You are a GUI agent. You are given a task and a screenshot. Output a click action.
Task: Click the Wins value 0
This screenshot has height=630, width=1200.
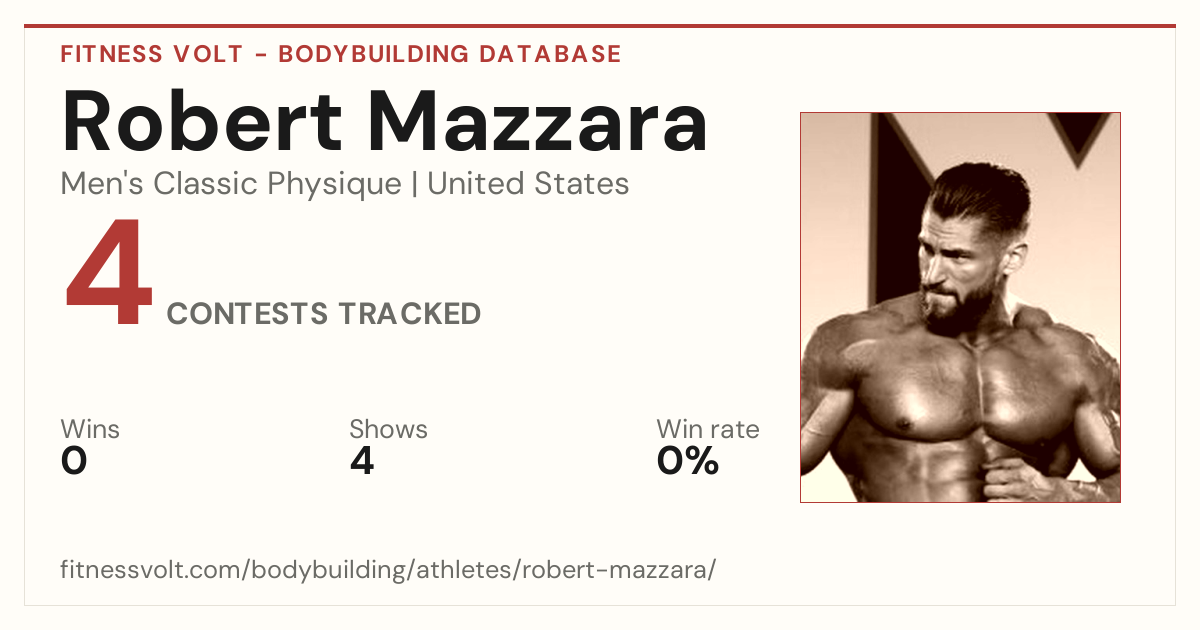point(74,461)
